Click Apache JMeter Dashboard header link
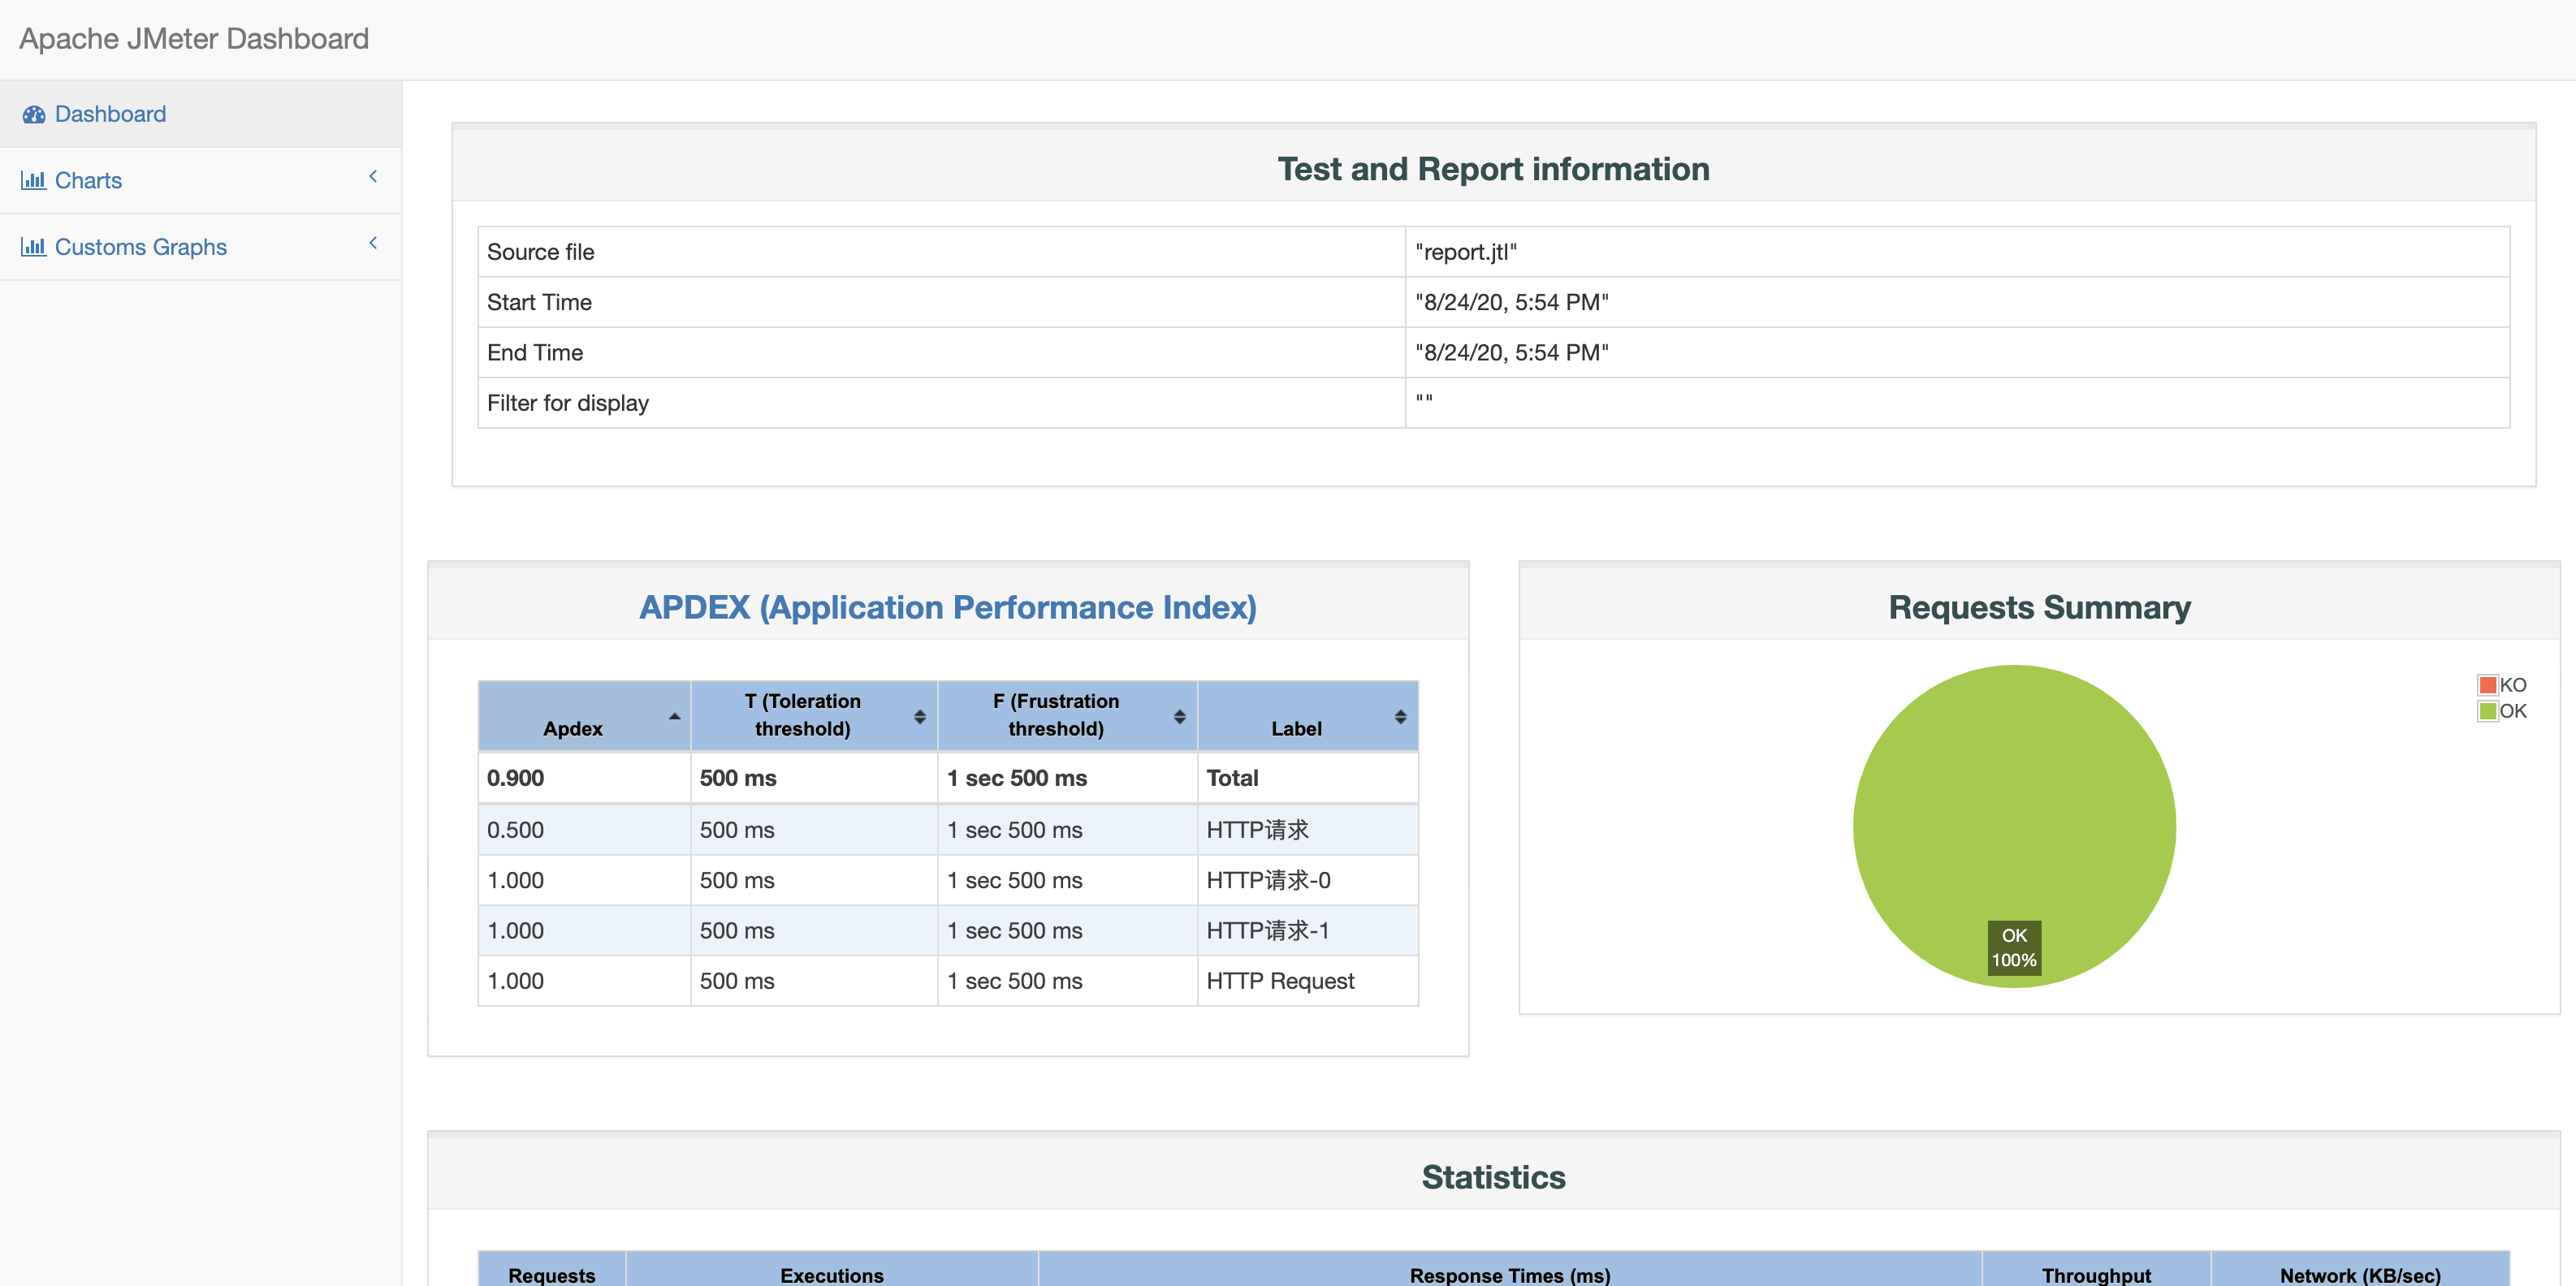Viewport: 2576px width, 1286px height. [x=194, y=39]
